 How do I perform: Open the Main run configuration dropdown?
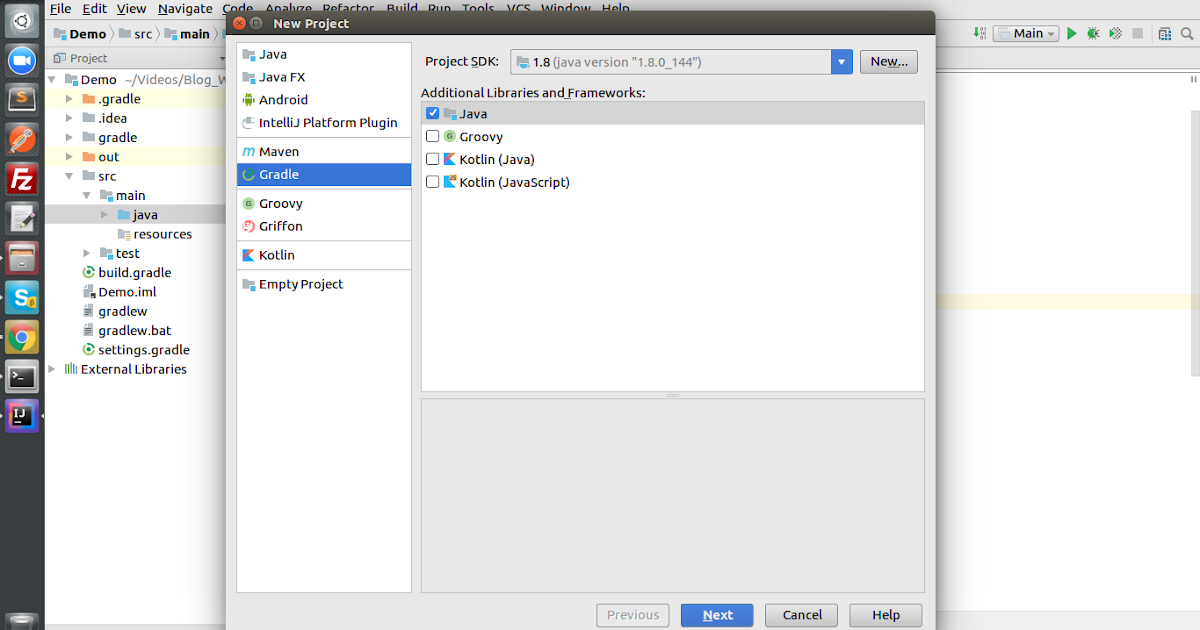(x=1025, y=33)
